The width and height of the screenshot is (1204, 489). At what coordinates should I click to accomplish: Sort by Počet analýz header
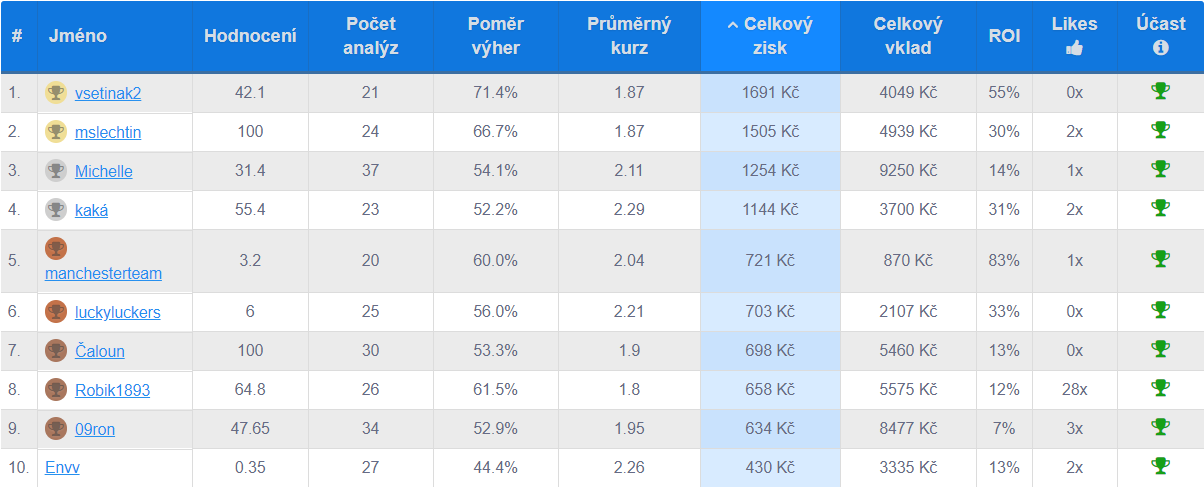371,36
